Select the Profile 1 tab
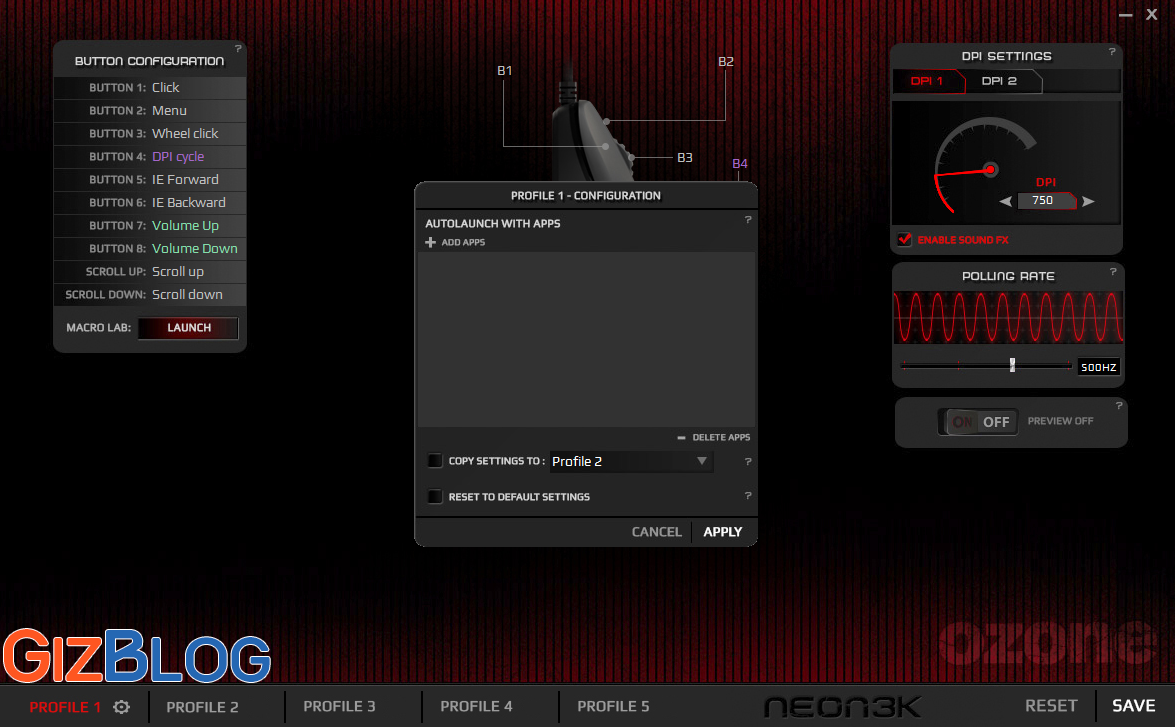This screenshot has width=1175, height=727. point(64,707)
